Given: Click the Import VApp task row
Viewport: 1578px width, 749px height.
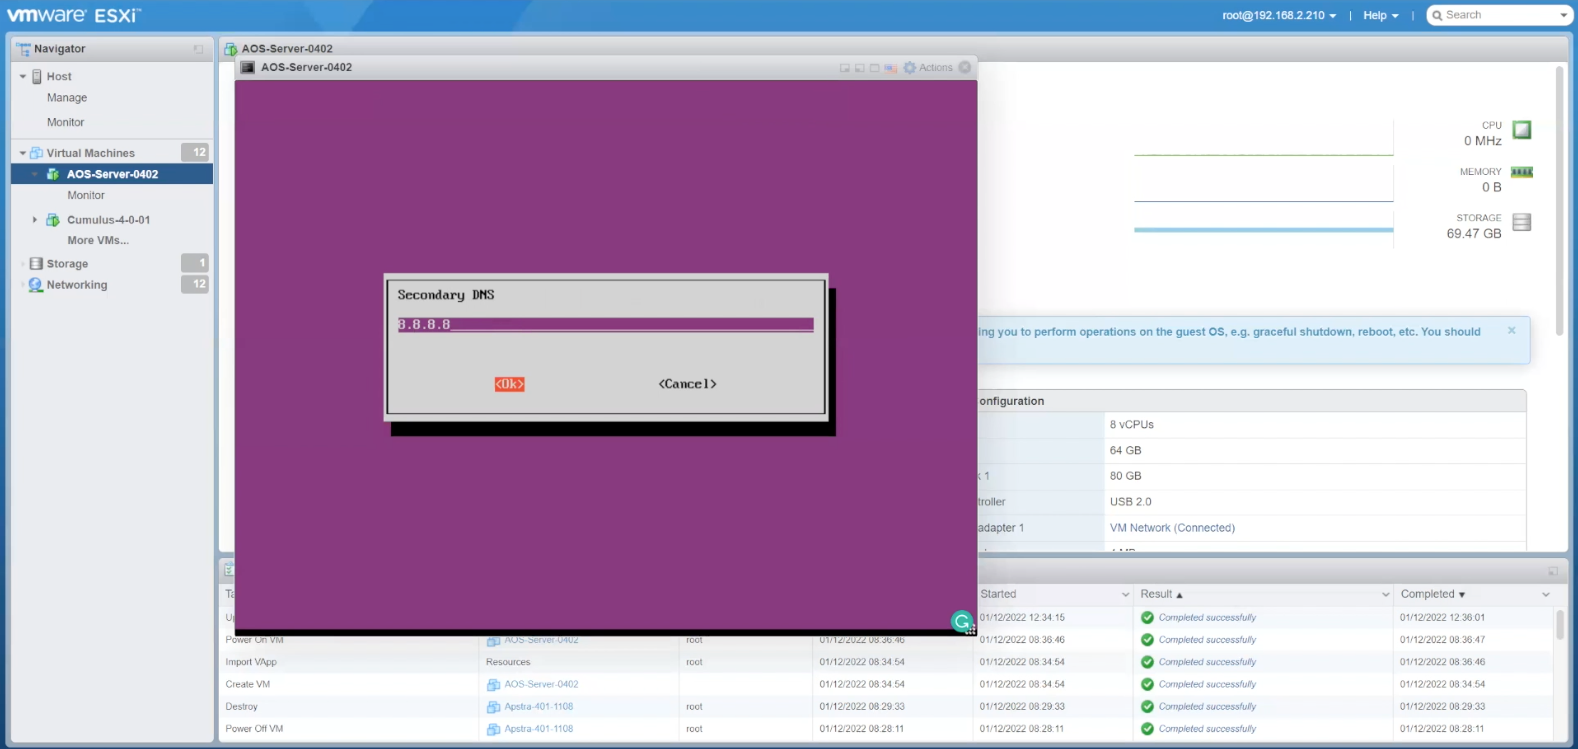Looking at the screenshot, I should click(886, 662).
